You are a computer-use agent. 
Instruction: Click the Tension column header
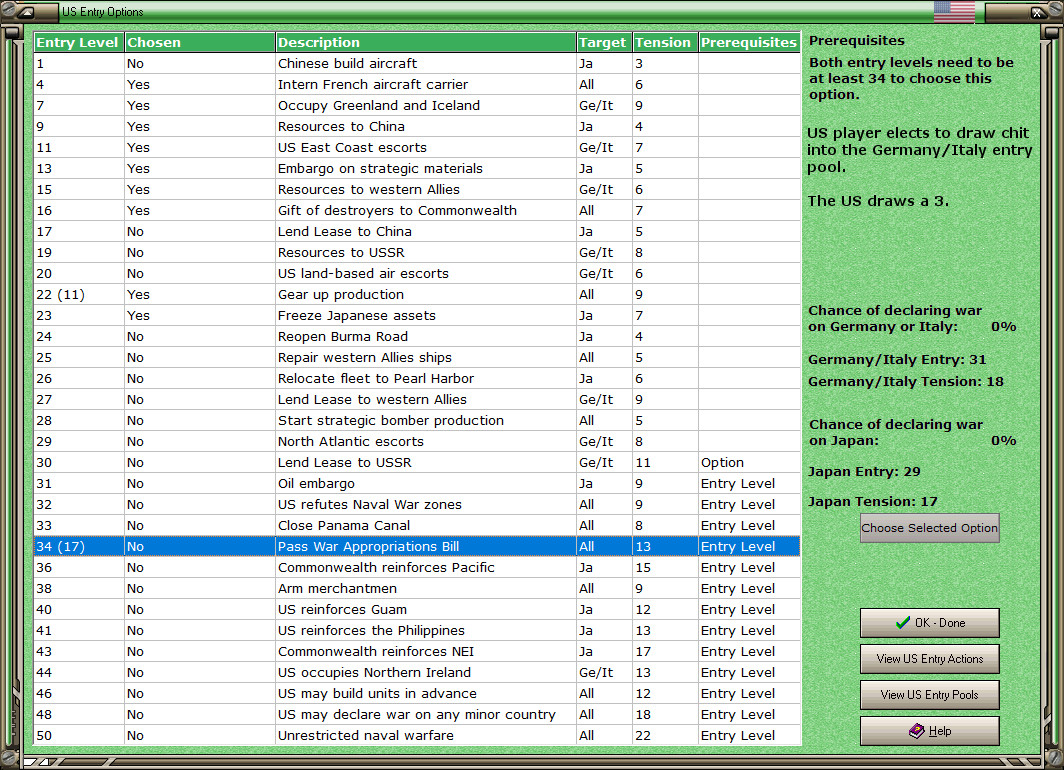(666, 42)
